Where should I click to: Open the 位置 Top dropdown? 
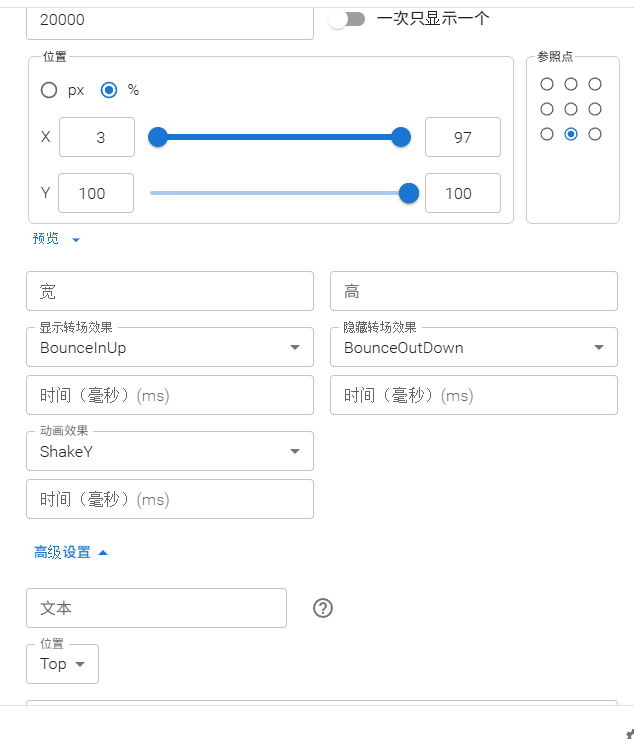62,664
